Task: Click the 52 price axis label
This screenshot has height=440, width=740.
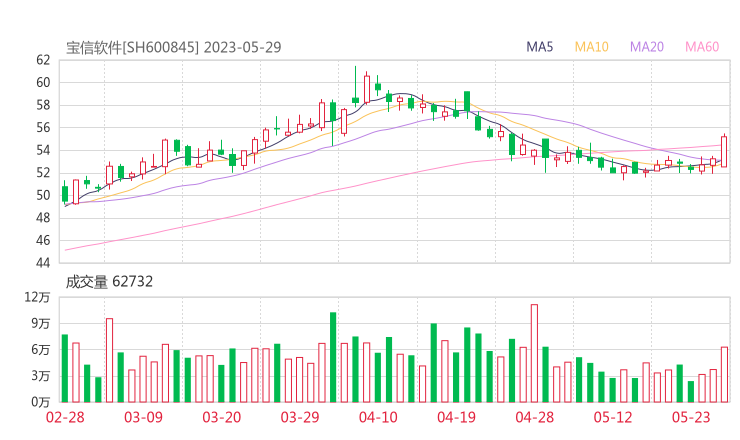Action: click(43, 173)
